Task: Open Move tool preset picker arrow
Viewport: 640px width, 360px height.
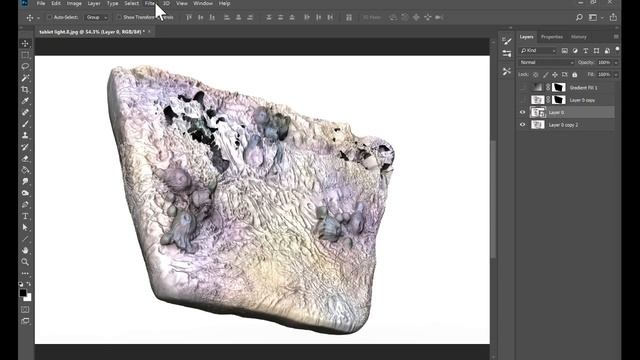Action: 38,18
